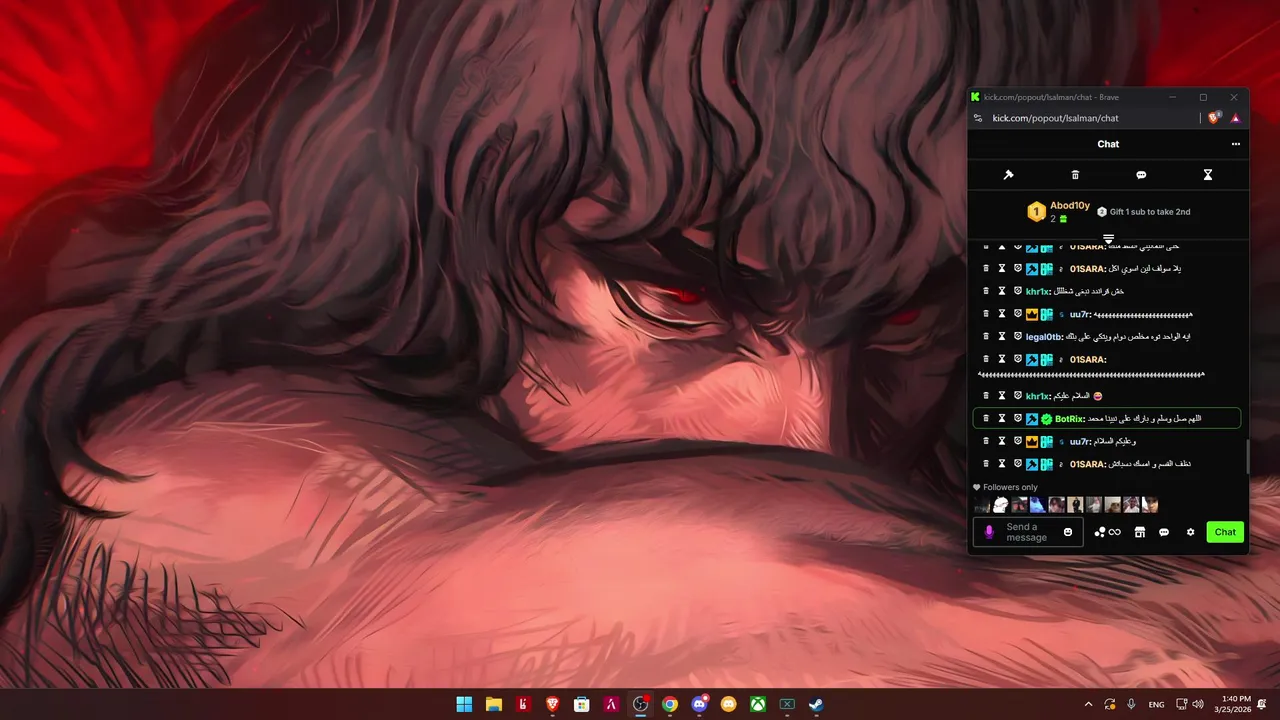Click the kick.com popout URL address
The image size is (1280, 720).
pyautogui.click(x=1055, y=118)
